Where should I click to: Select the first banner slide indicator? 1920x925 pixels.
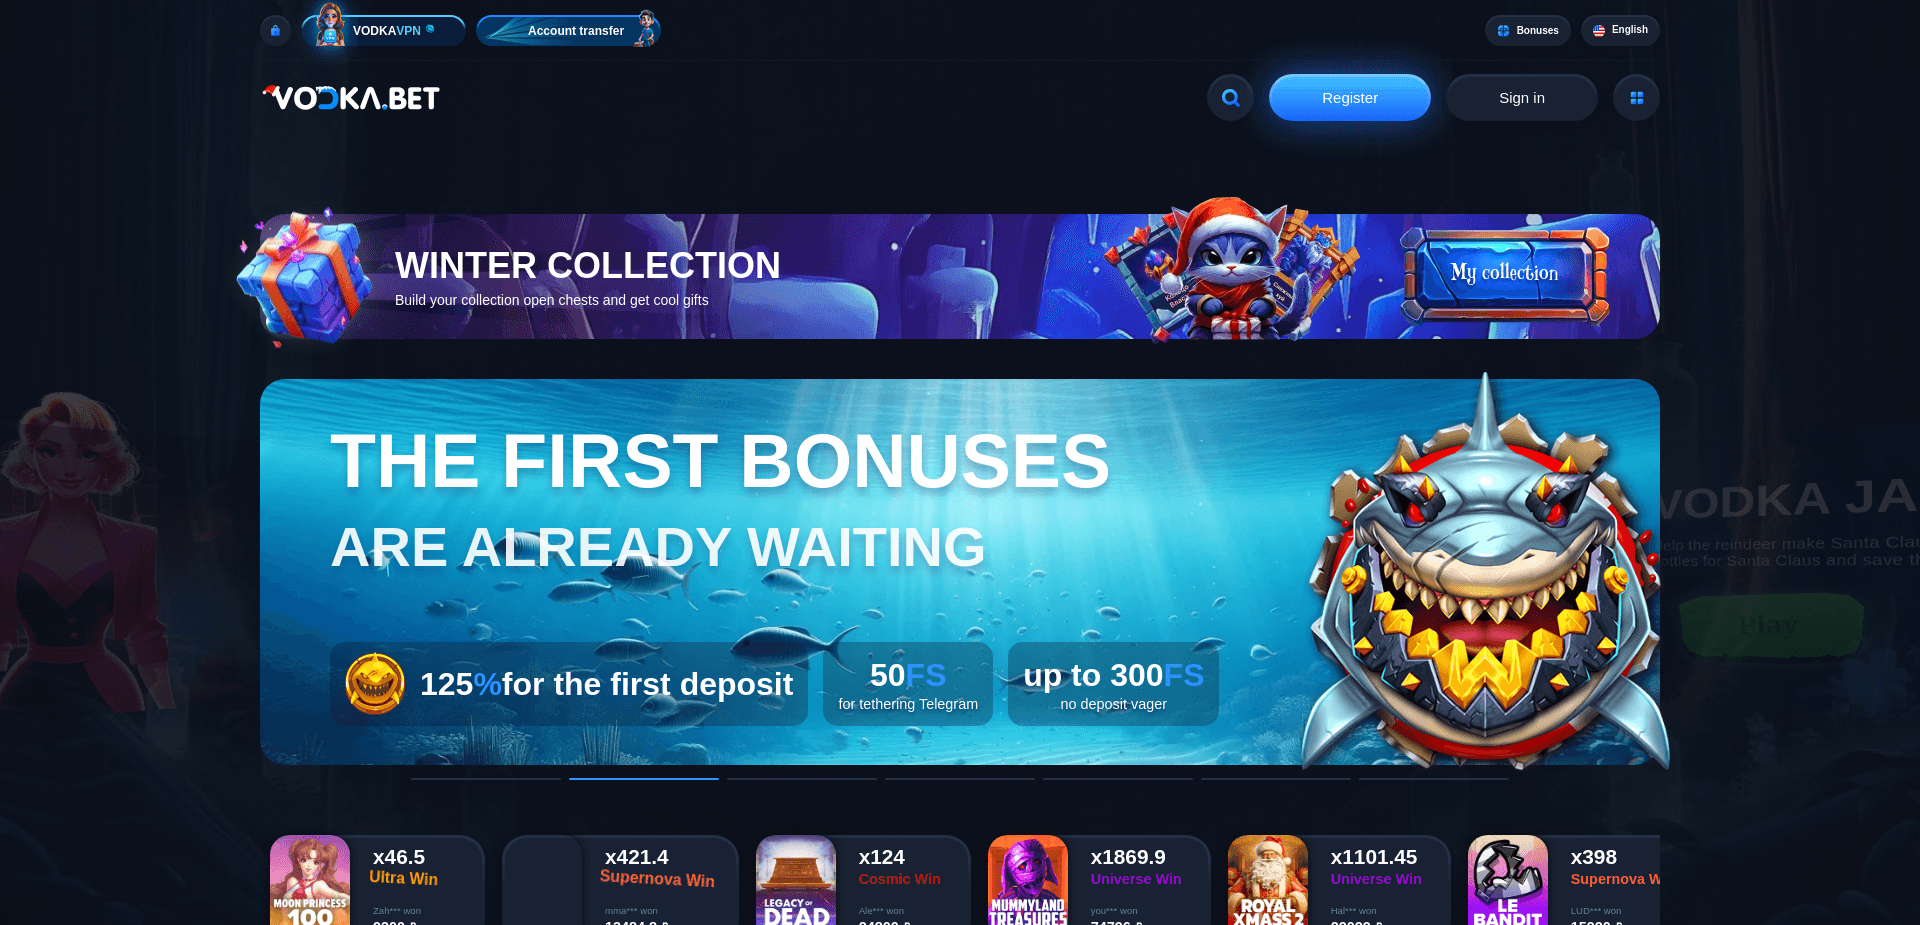tap(486, 778)
